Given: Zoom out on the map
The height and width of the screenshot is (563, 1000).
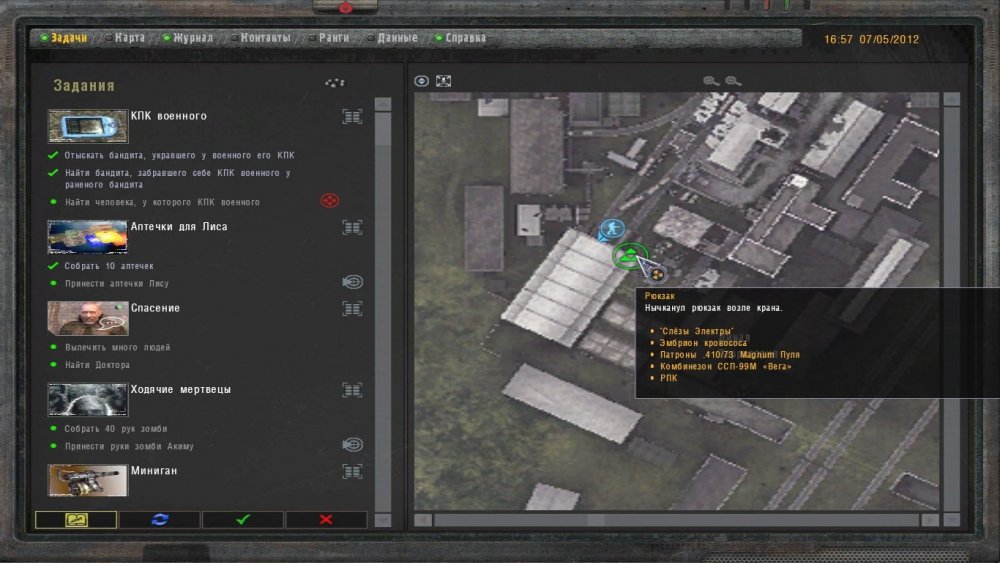Looking at the screenshot, I should point(733,81).
